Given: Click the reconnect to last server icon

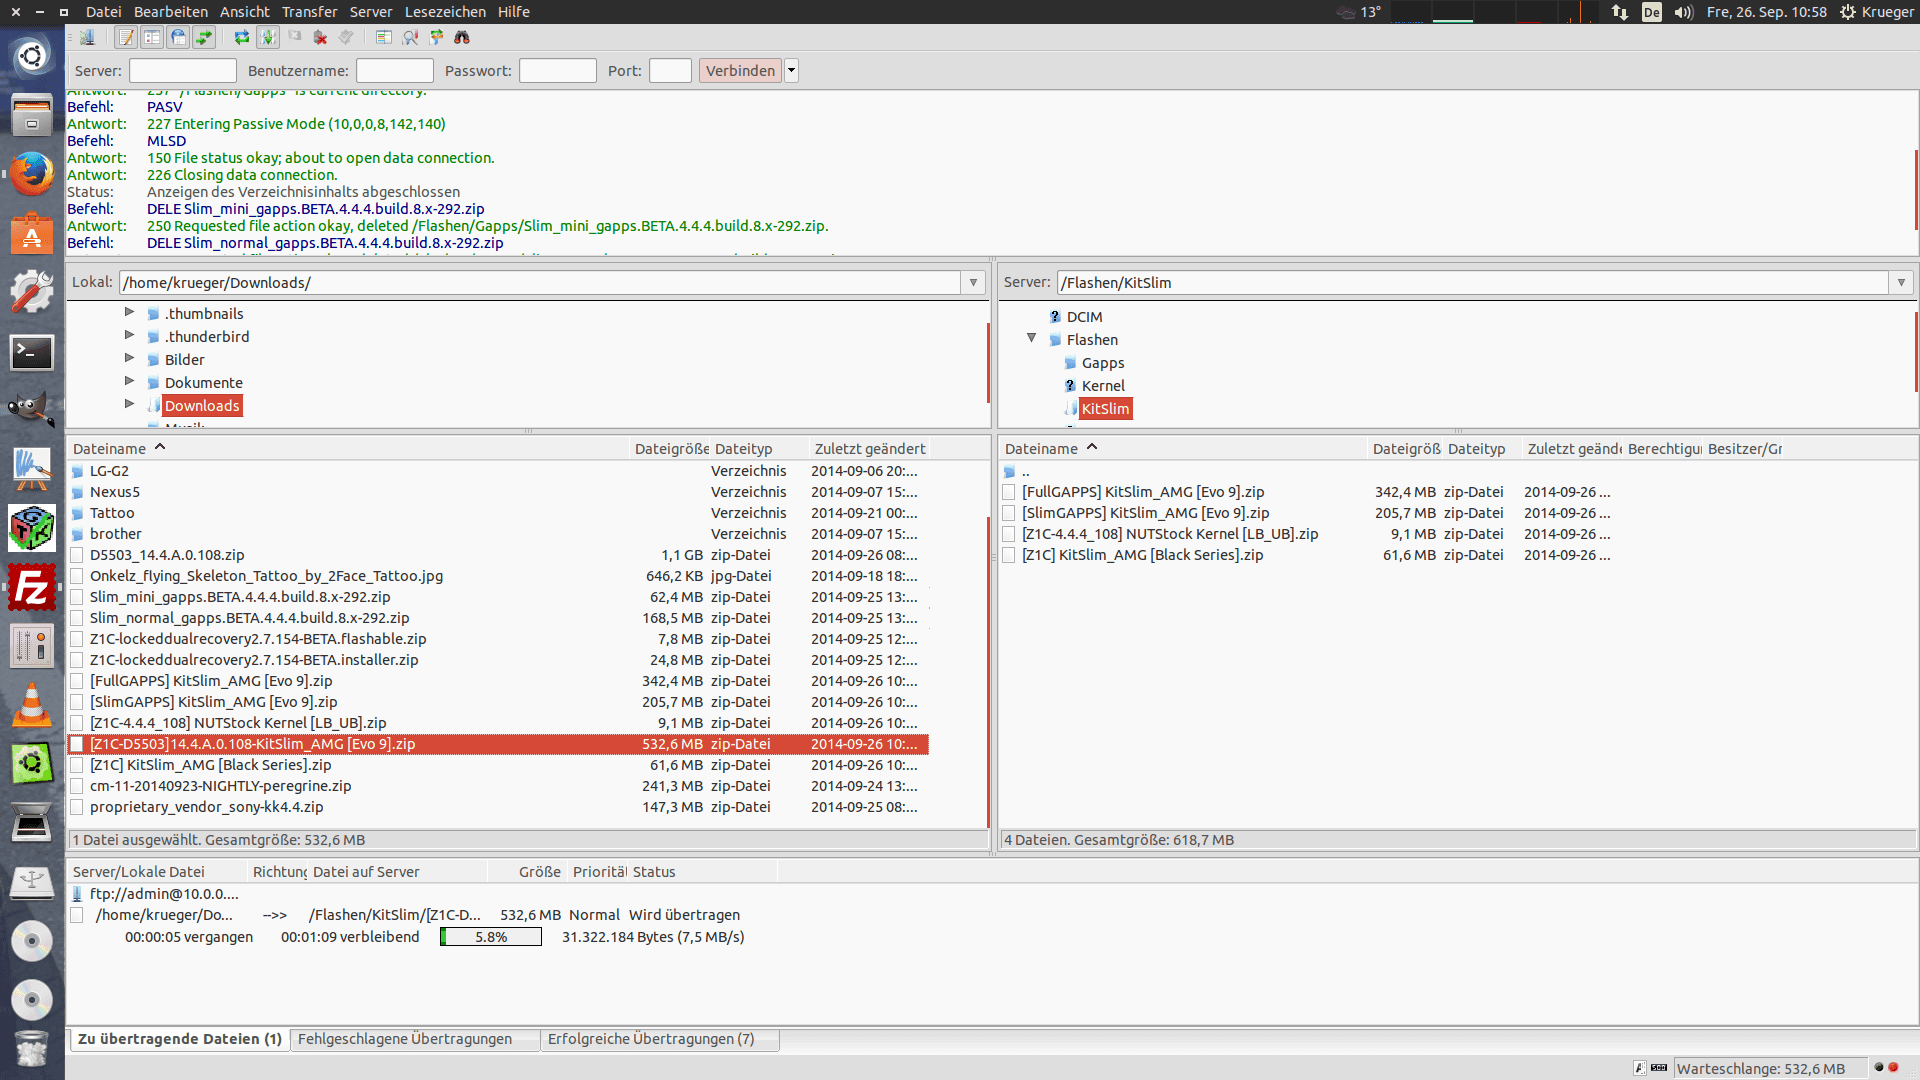Looking at the screenshot, I should [346, 37].
